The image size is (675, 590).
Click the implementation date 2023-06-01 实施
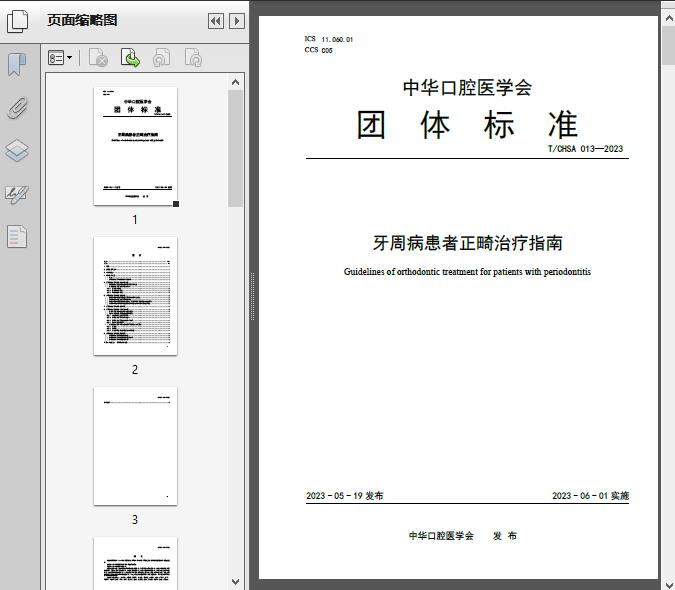(591, 496)
